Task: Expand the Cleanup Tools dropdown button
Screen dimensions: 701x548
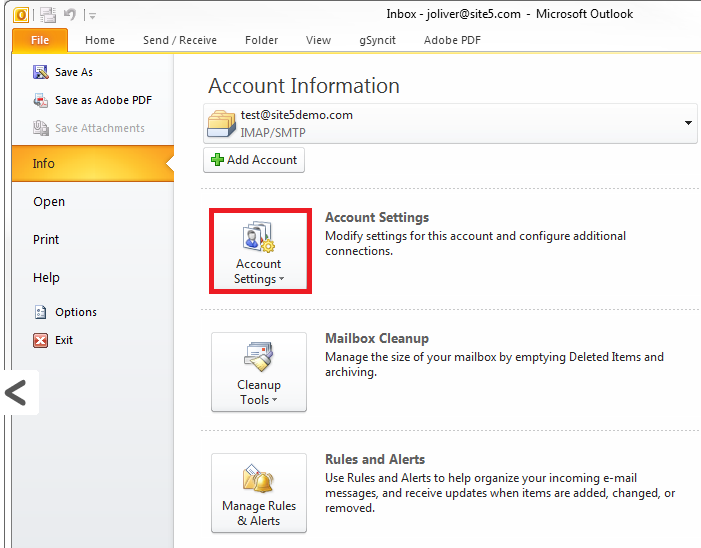Action: coord(258,372)
